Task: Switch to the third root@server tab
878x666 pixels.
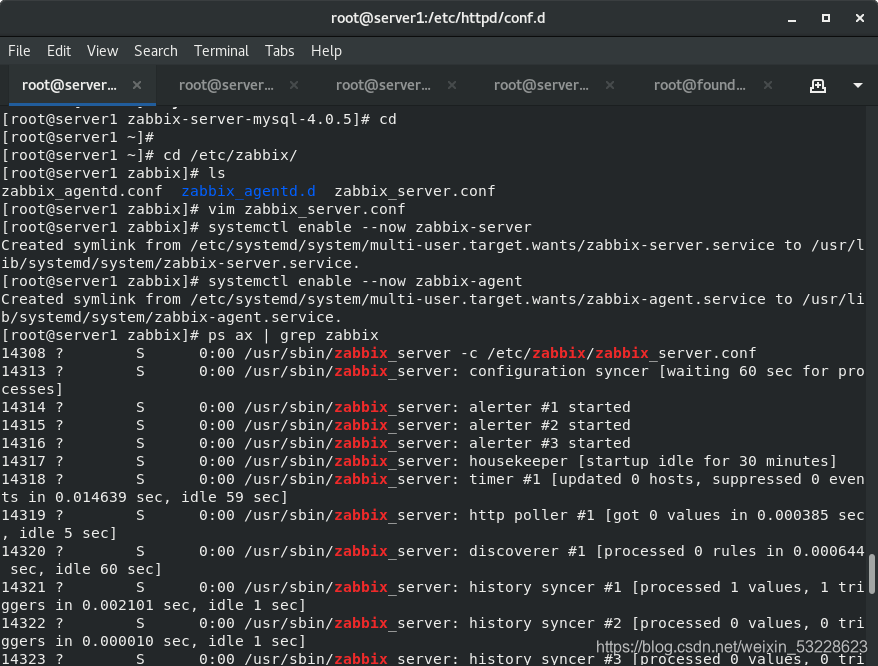Action: [383, 85]
